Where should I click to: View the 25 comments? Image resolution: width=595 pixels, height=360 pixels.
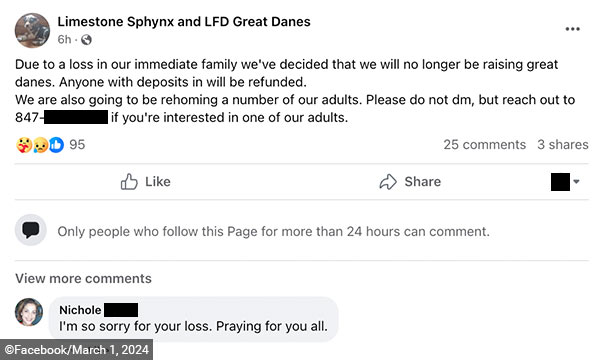(x=485, y=145)
